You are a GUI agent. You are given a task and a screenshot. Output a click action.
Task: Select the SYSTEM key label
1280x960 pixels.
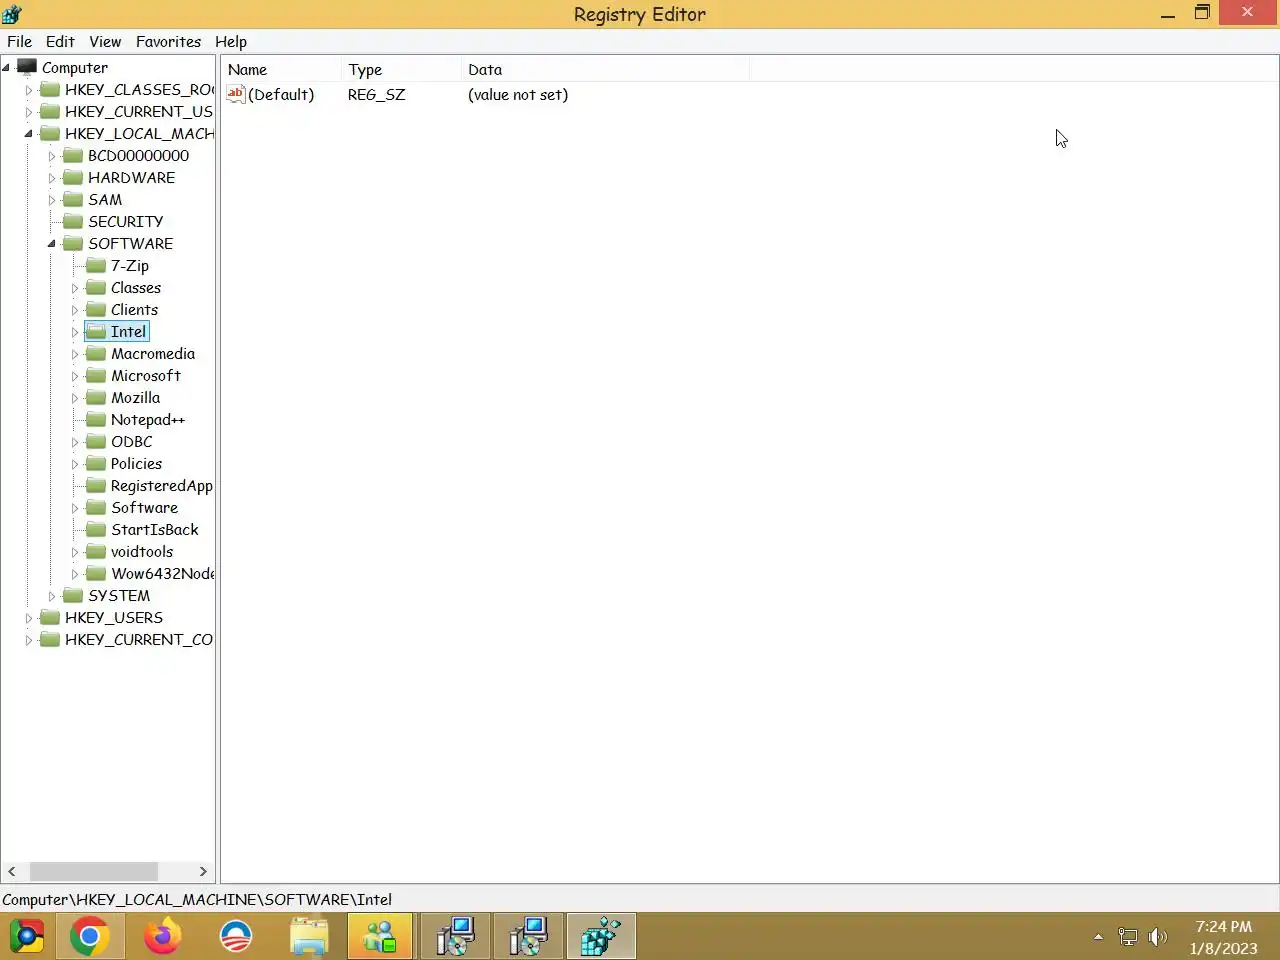point(119,596)
